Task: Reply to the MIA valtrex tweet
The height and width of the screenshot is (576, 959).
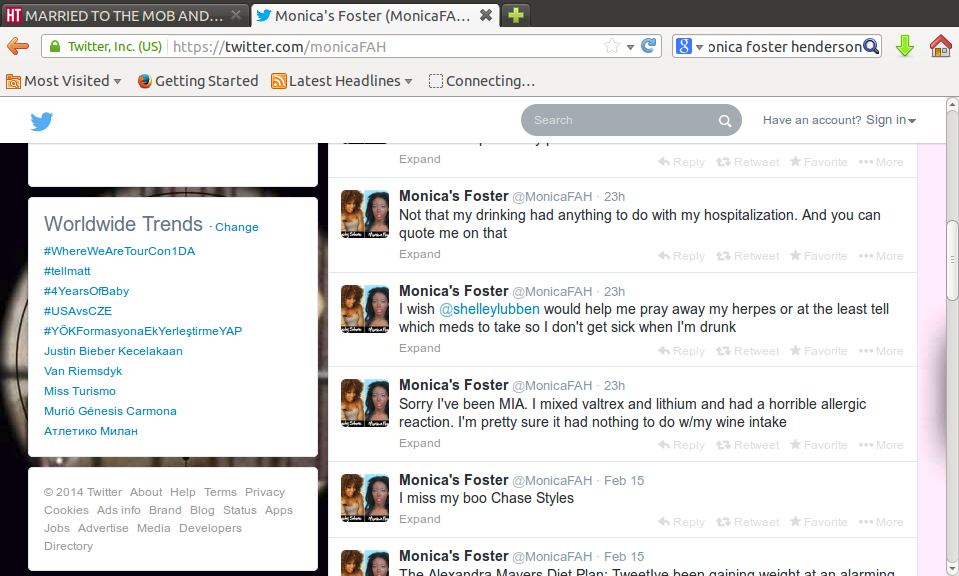Action: pyautogui.click(x=681, y=445)
